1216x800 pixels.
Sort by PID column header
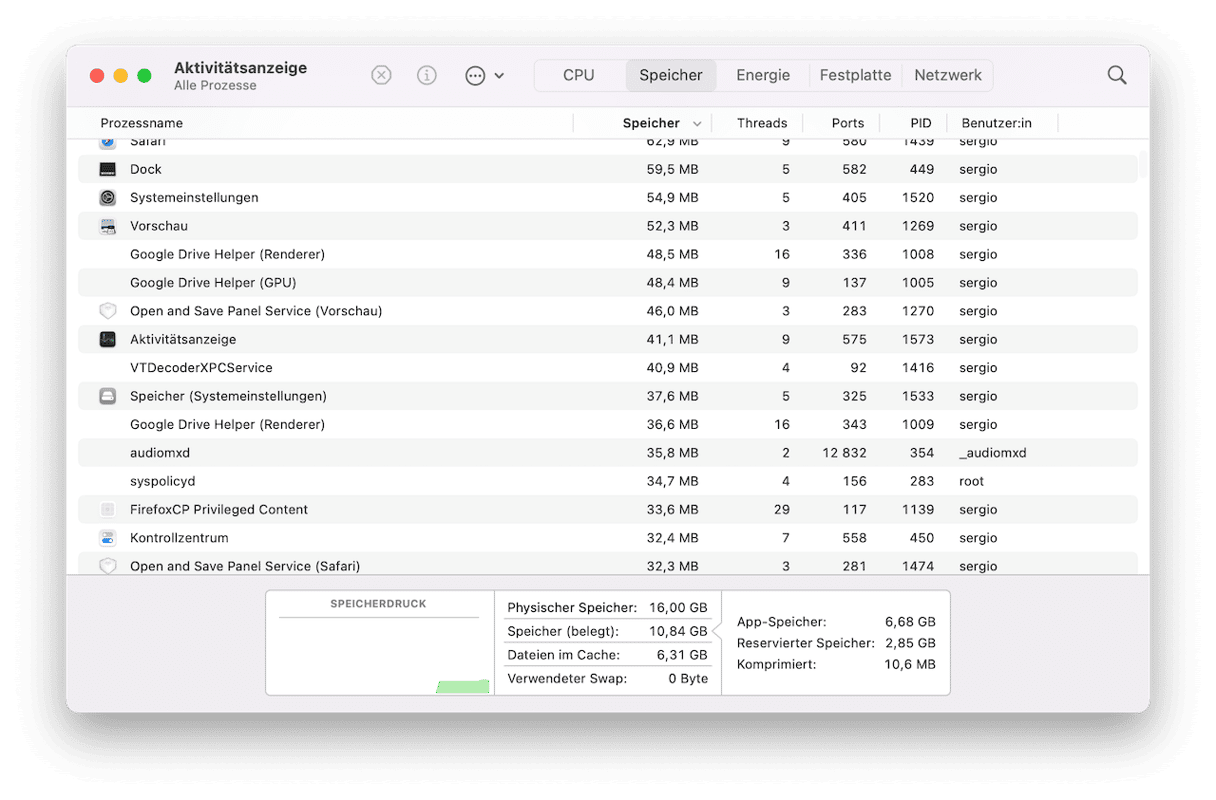(x=920, y=123)
